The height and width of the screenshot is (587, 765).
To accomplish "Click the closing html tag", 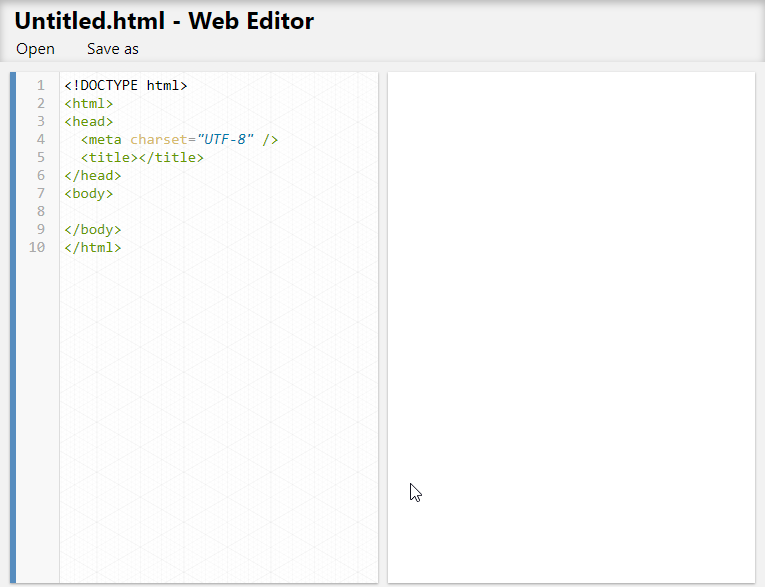I will [x=93, y=247].
